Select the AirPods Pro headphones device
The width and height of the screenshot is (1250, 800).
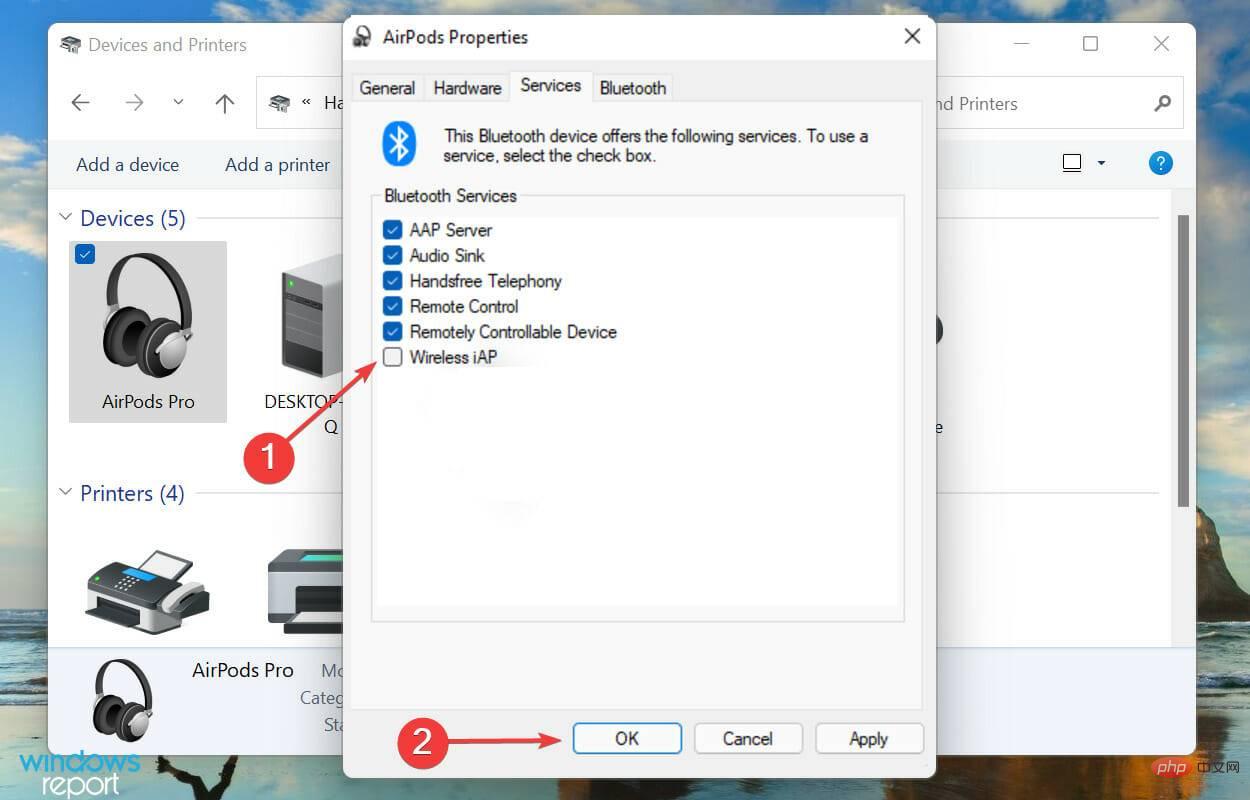click(x=148, y=331)
